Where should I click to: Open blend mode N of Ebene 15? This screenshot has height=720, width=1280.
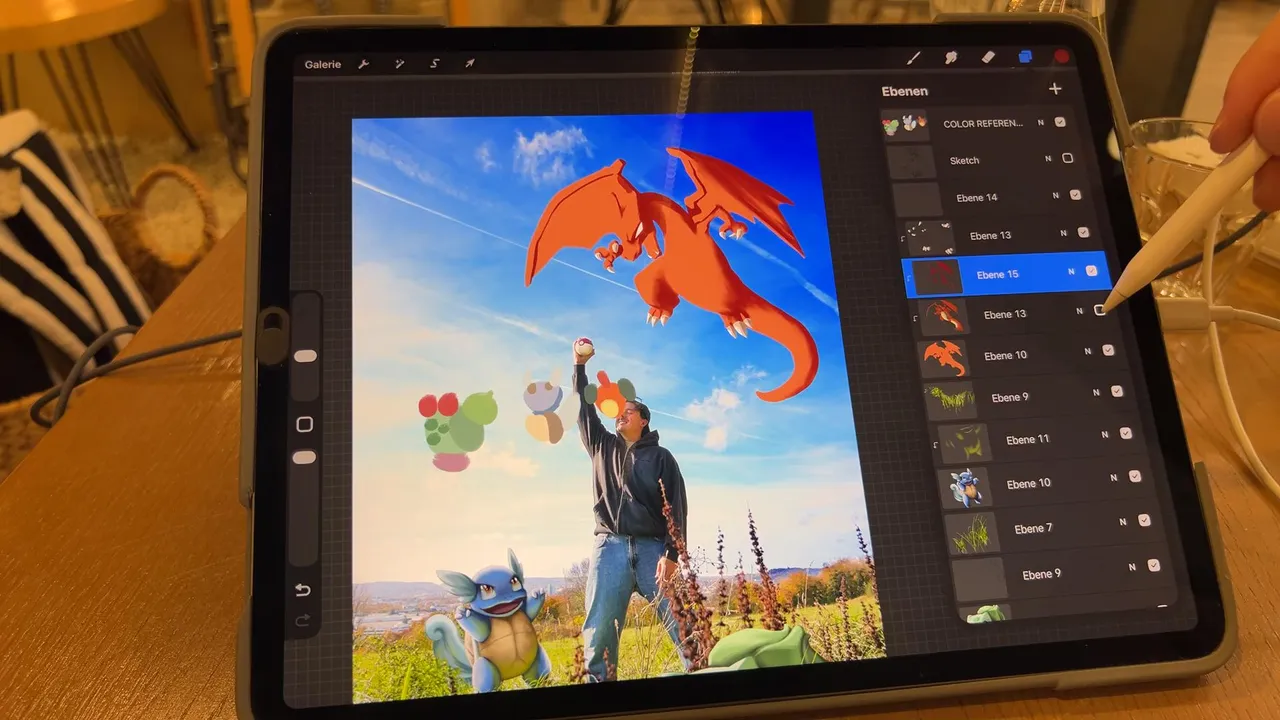1071,272
